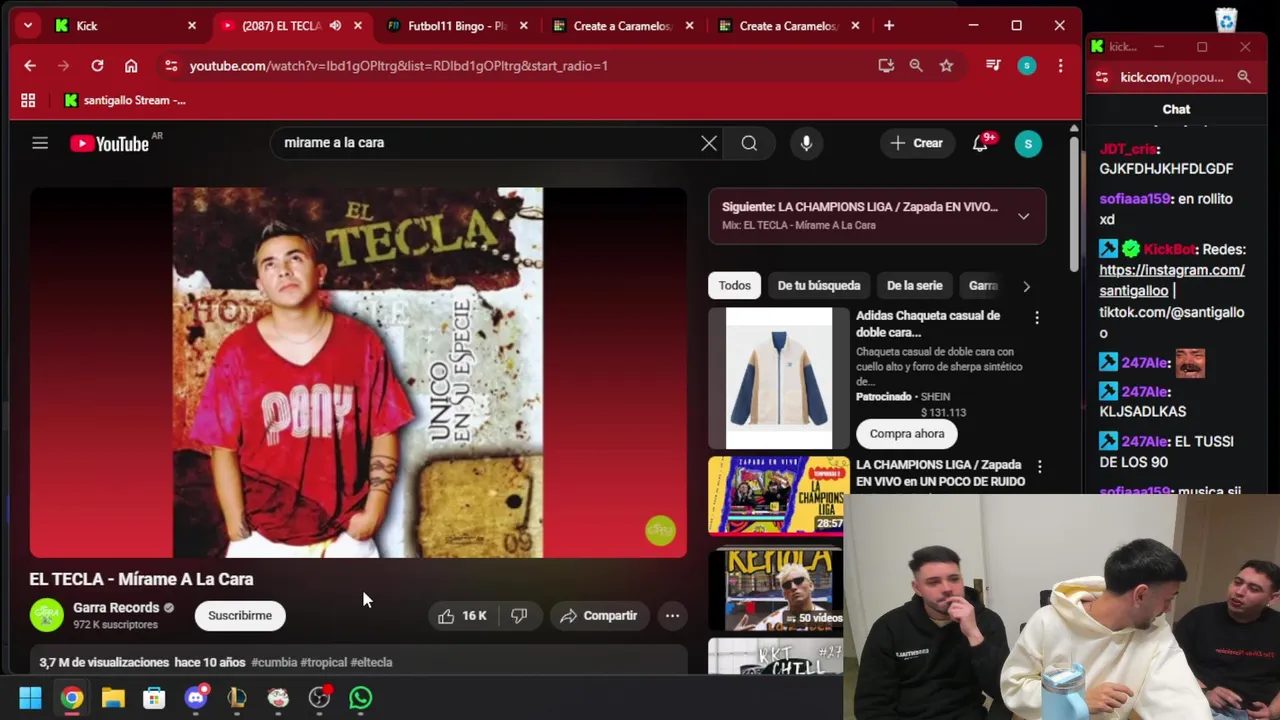1280x720 pixels.
Task: Click the Chrome address bar URL
Action: (399, 66)
